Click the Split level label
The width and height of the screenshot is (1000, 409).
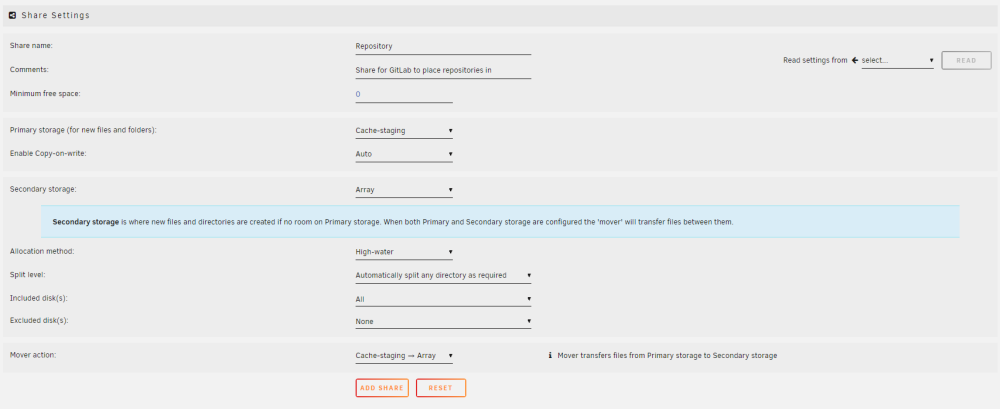(x=27, y=274)
